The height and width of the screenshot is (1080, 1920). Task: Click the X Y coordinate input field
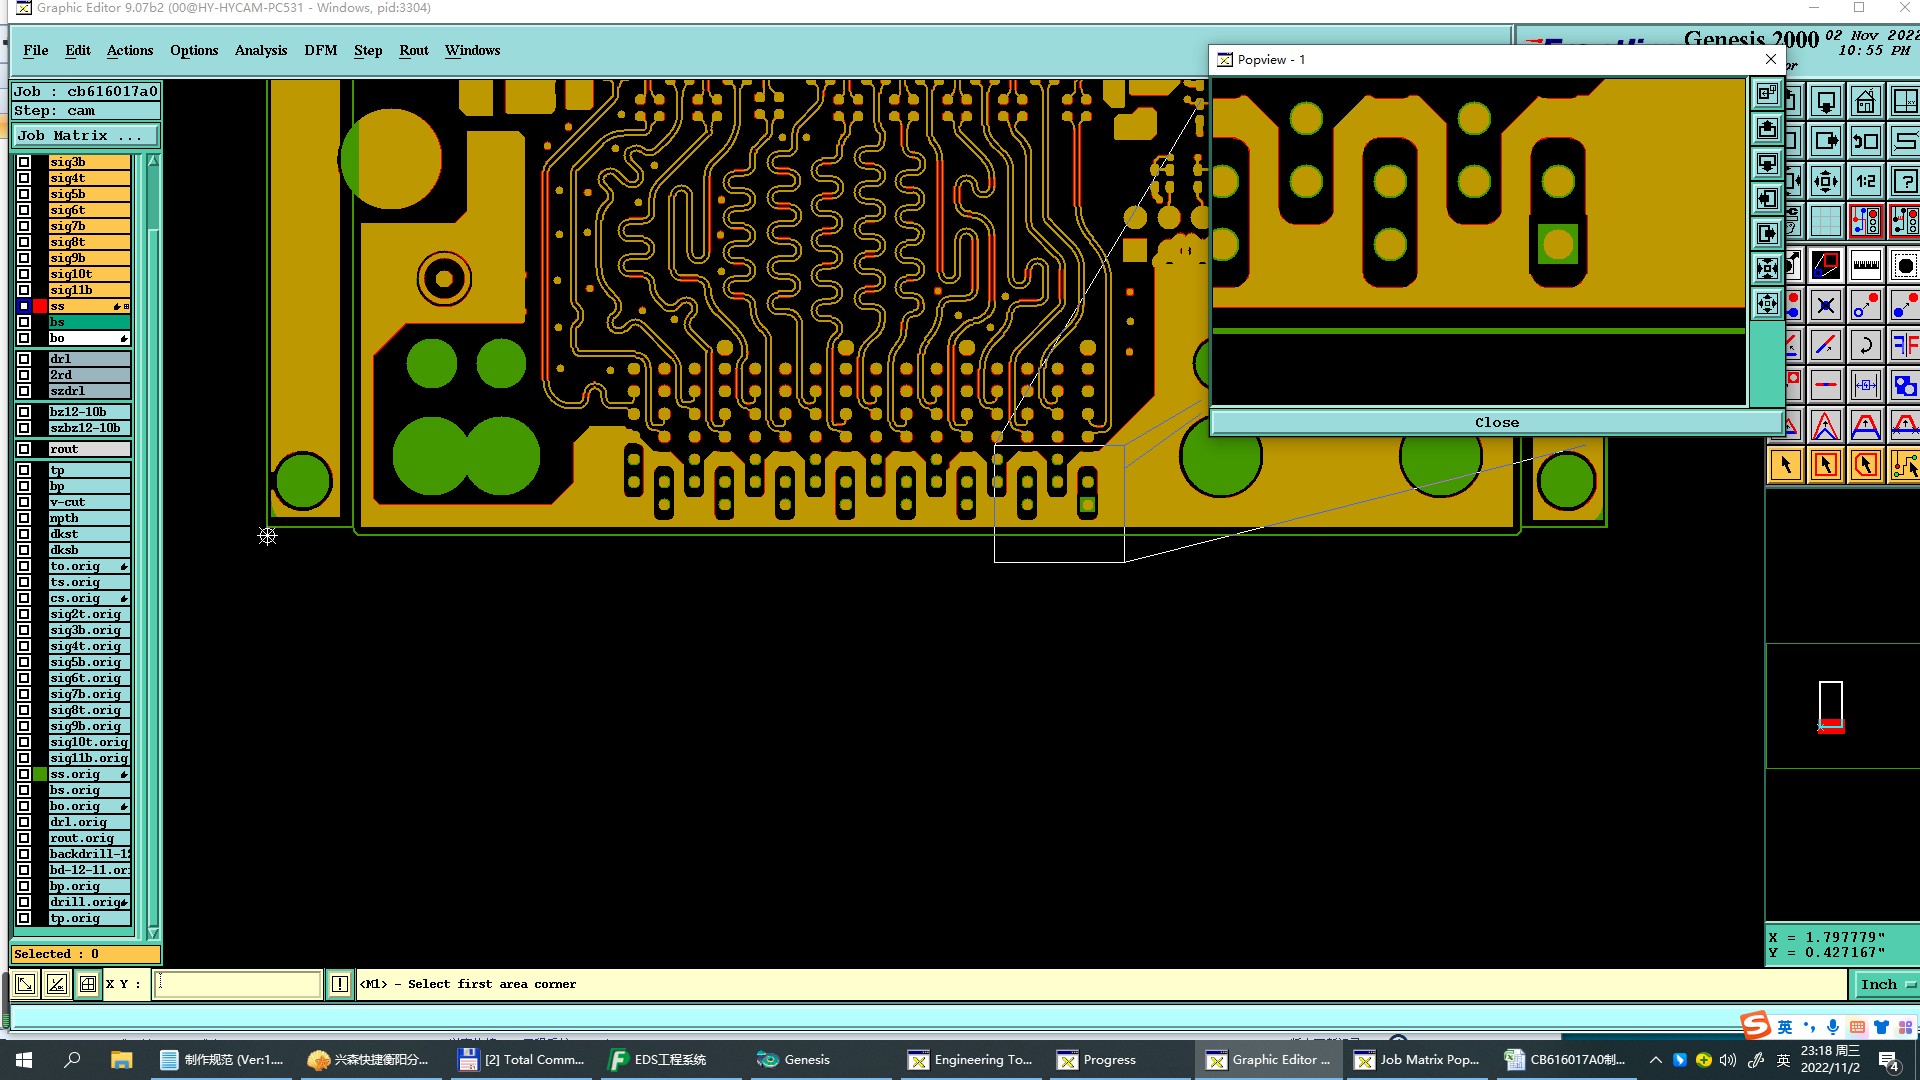pyautogui.click(x=239, y=984)
